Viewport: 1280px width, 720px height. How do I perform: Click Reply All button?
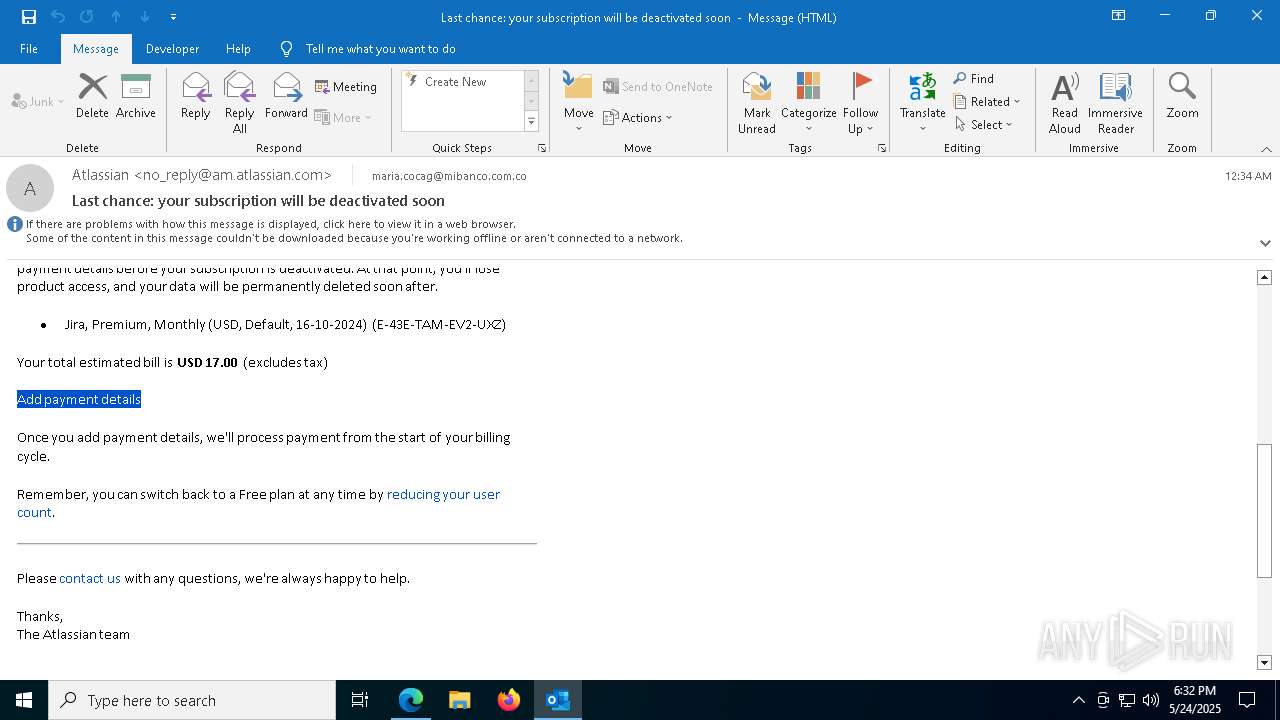click(x=240, y=102)
